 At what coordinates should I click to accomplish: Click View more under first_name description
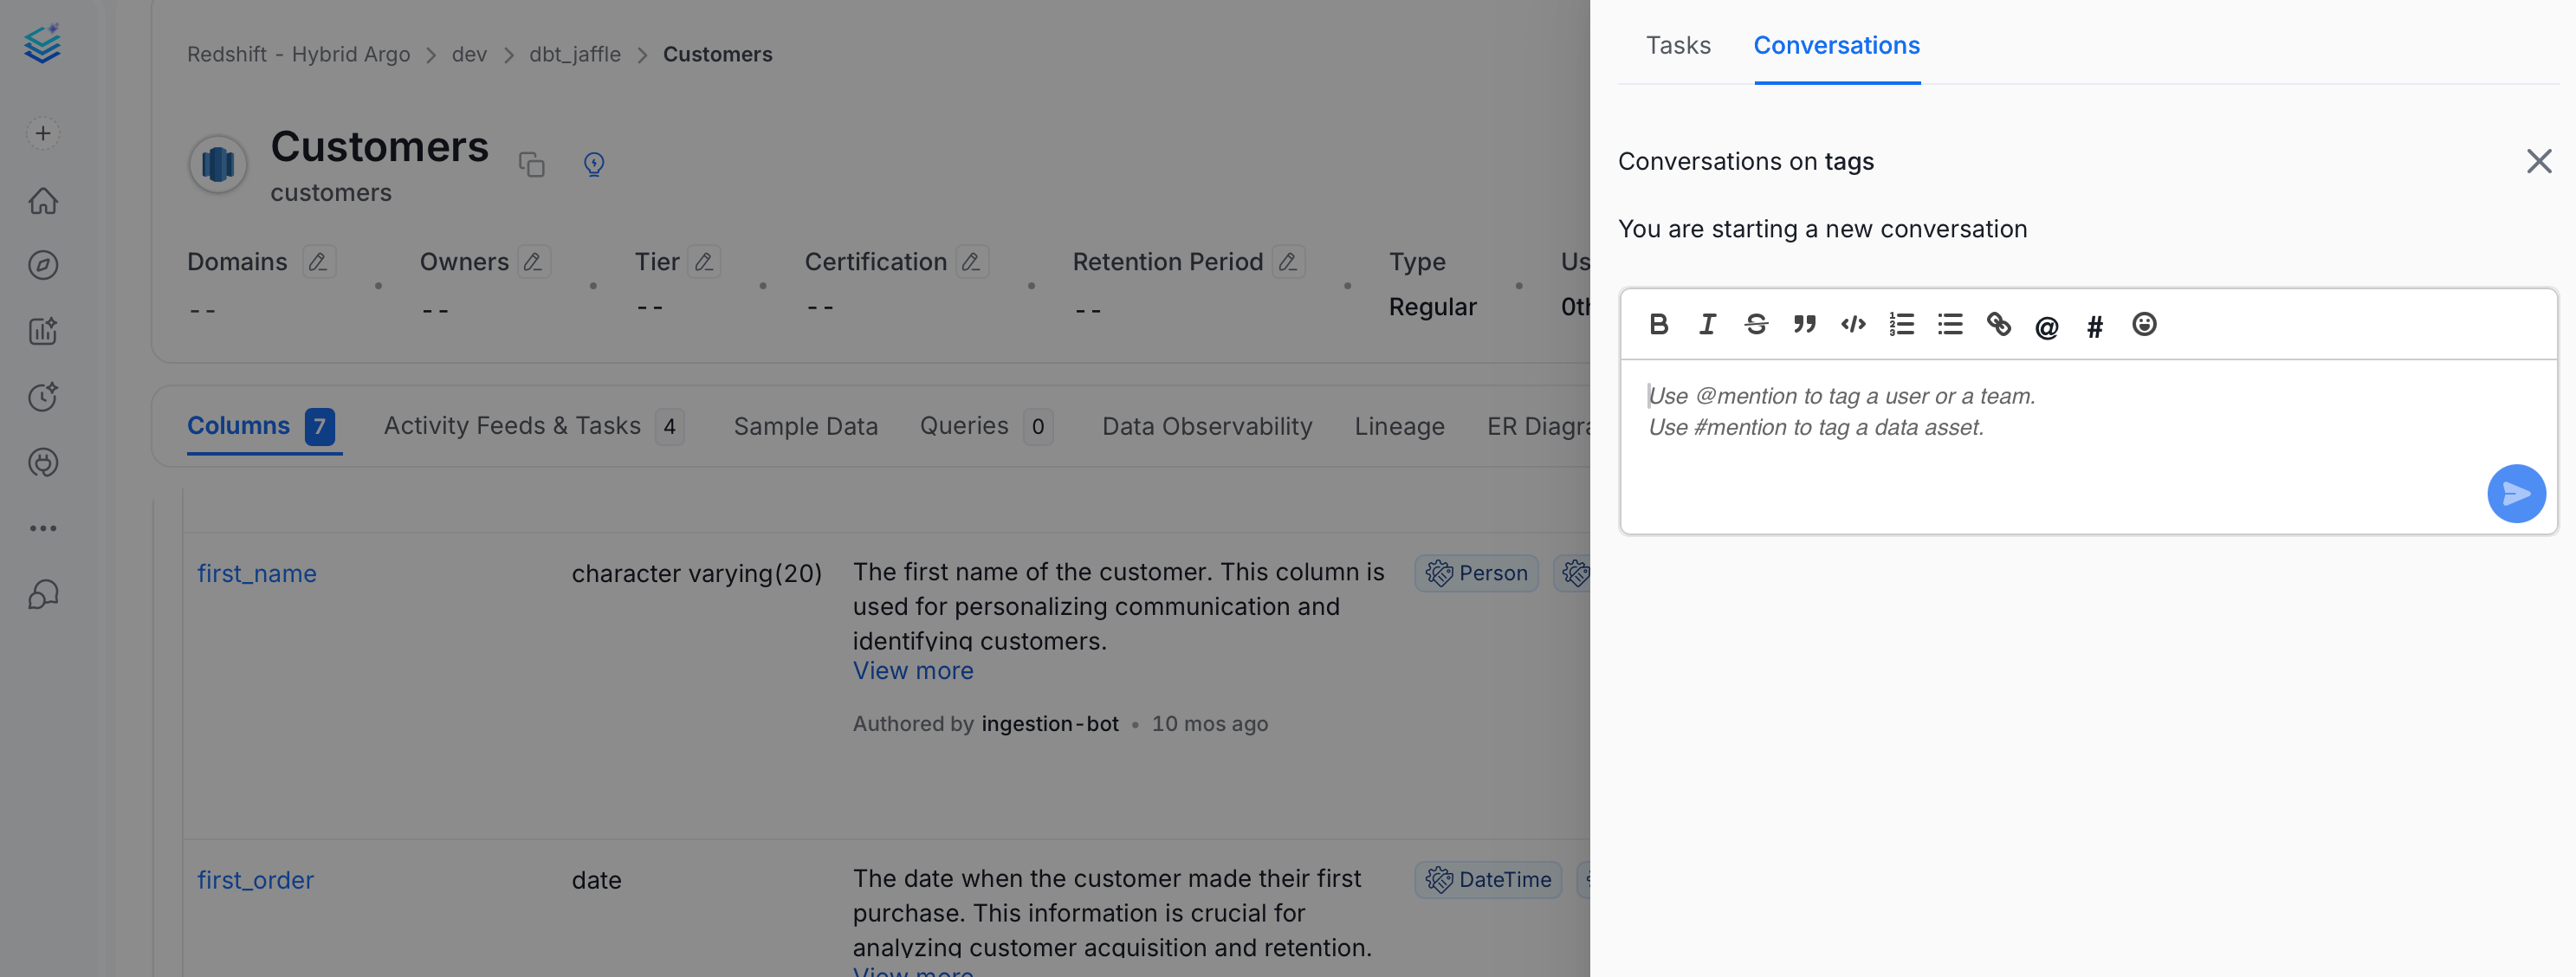click(x=913, y=671)
